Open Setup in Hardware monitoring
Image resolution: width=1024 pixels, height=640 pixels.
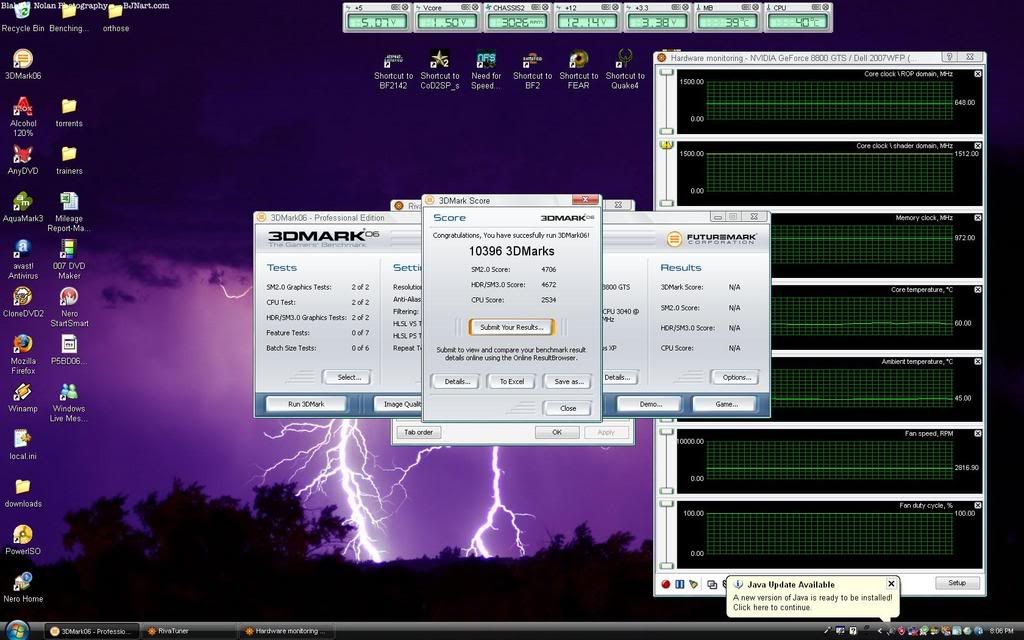957,583
